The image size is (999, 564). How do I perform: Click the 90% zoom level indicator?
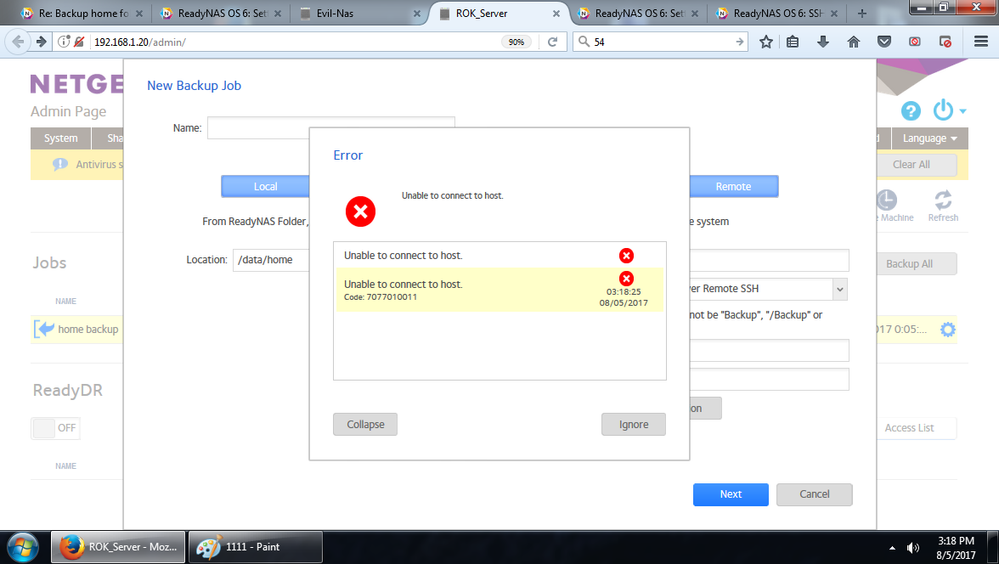(x=516, y=42)
